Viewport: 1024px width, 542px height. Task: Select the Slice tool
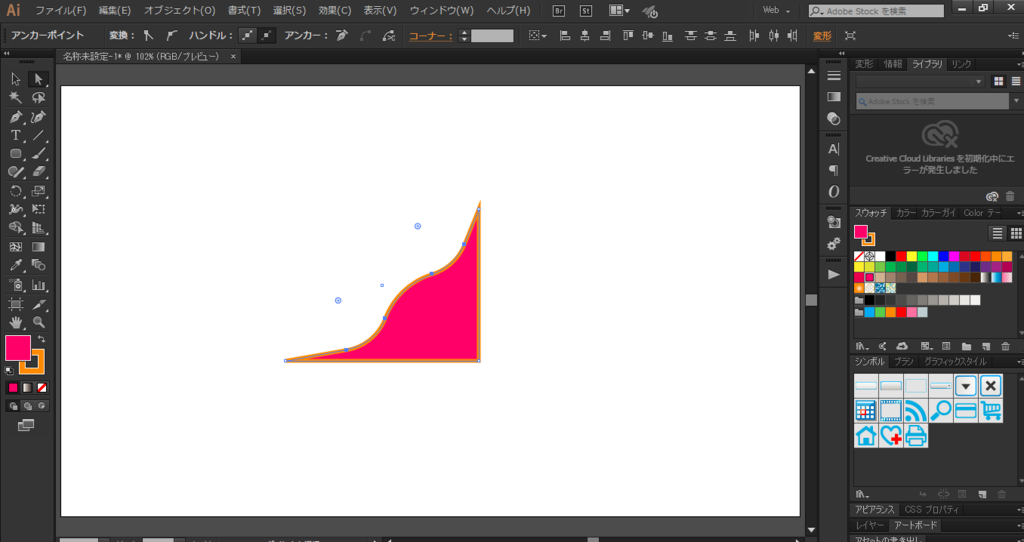(x=39, y=304)
